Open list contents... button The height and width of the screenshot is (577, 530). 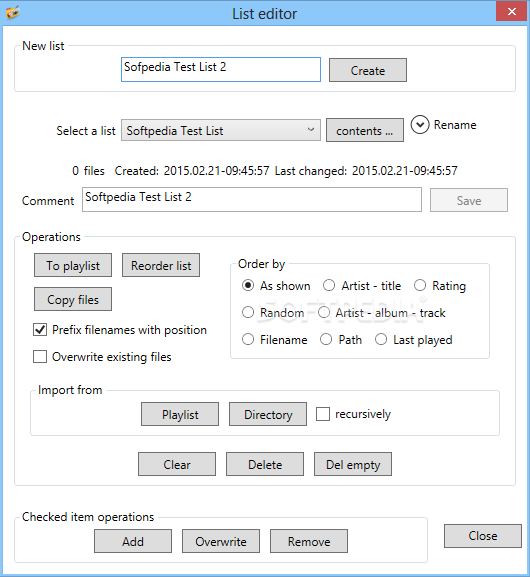click(x=365, y=130)
